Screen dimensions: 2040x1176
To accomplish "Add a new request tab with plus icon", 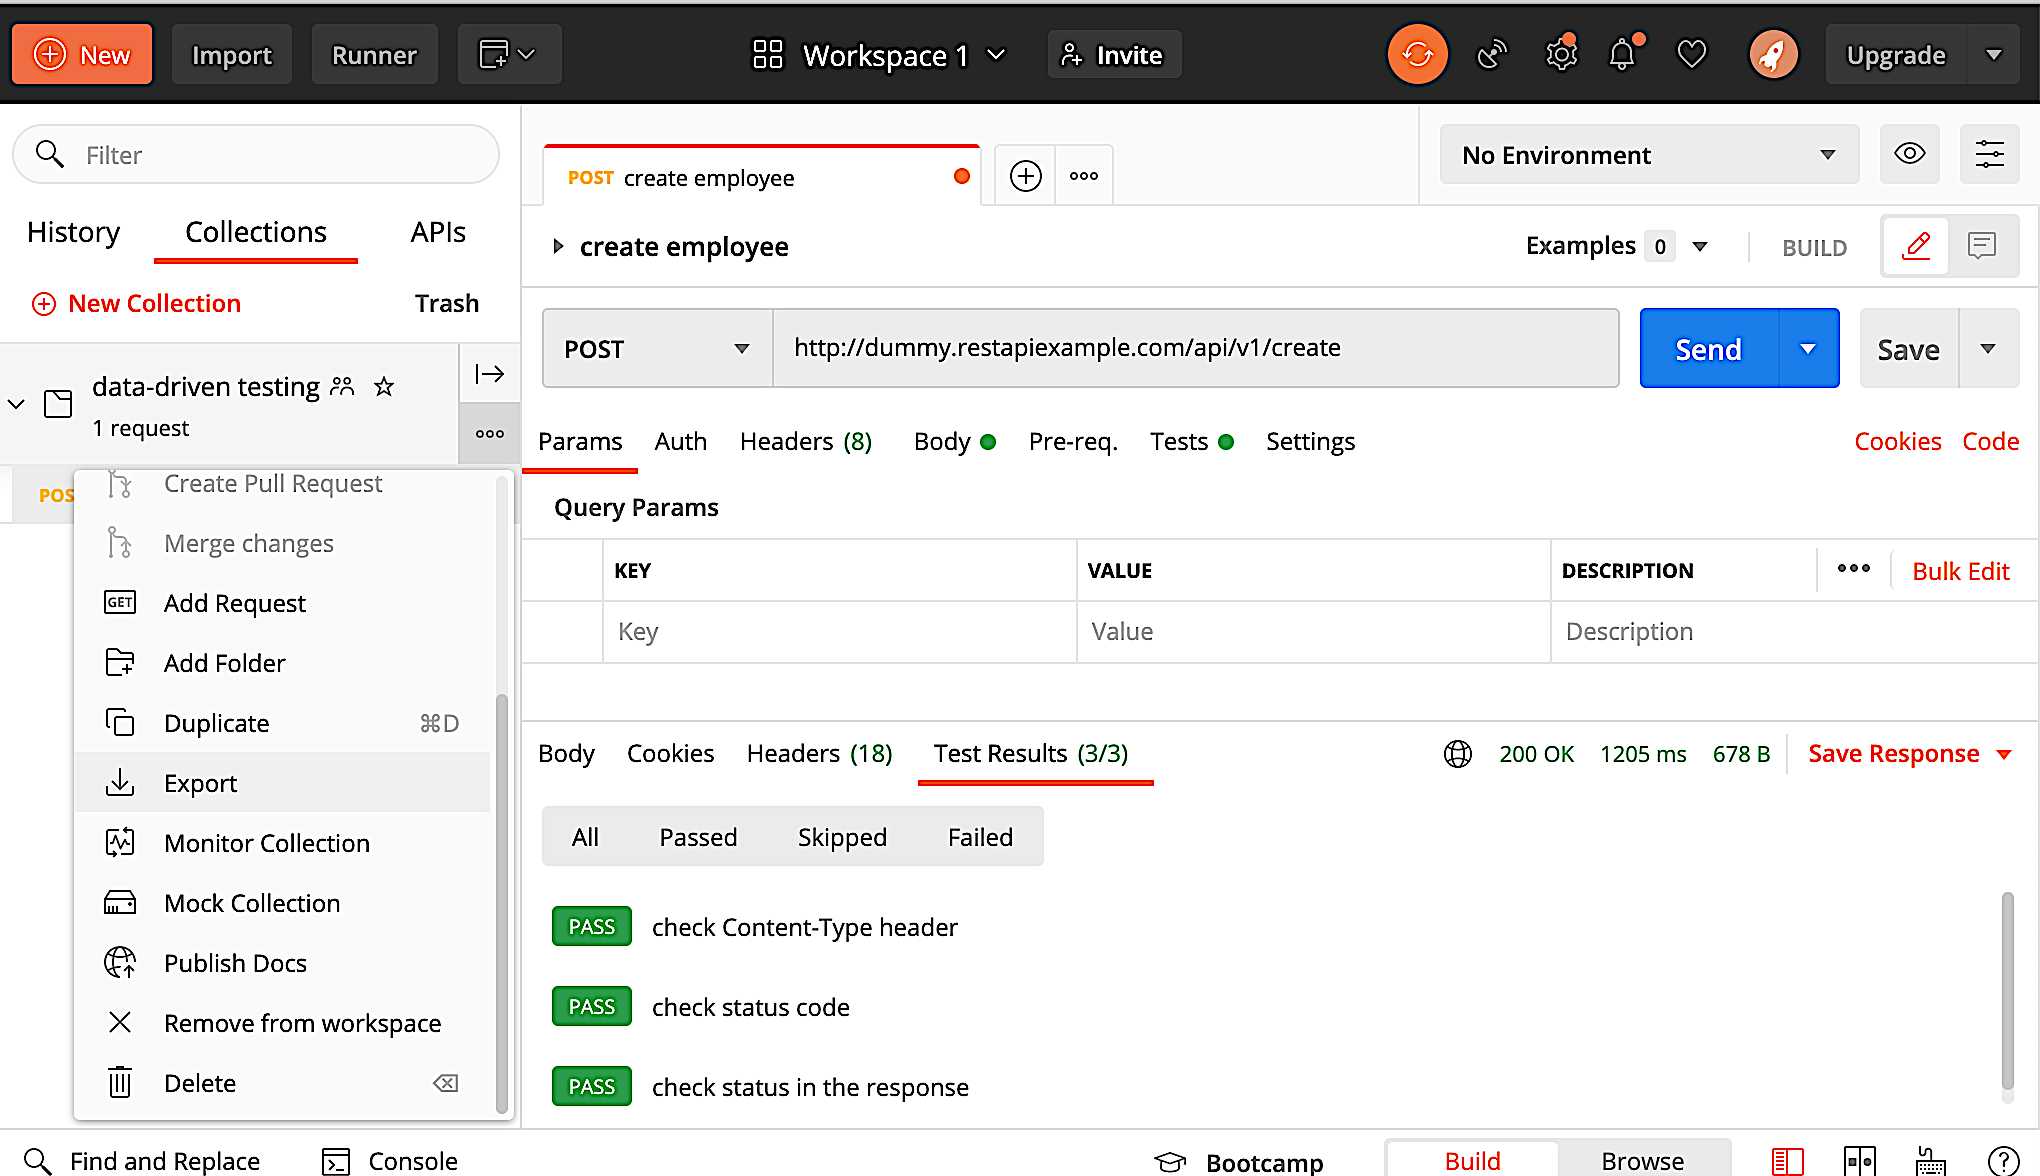I will tap(1025, 176).
